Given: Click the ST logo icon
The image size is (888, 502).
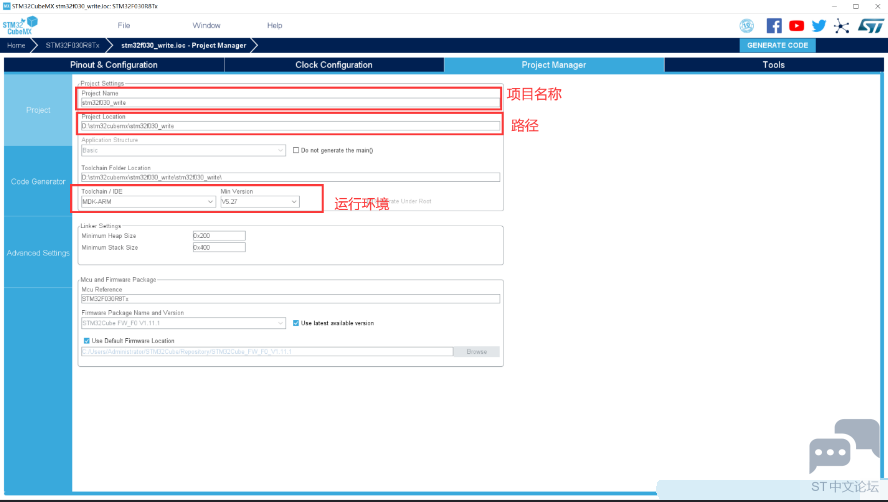Looking at the screenshot, I should click(x=867, y=26).
